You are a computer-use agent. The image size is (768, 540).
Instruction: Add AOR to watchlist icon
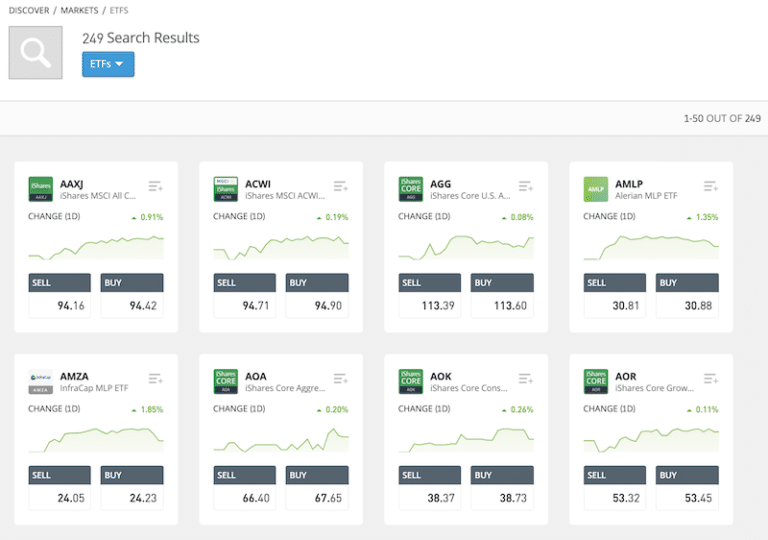pos(710,379)
